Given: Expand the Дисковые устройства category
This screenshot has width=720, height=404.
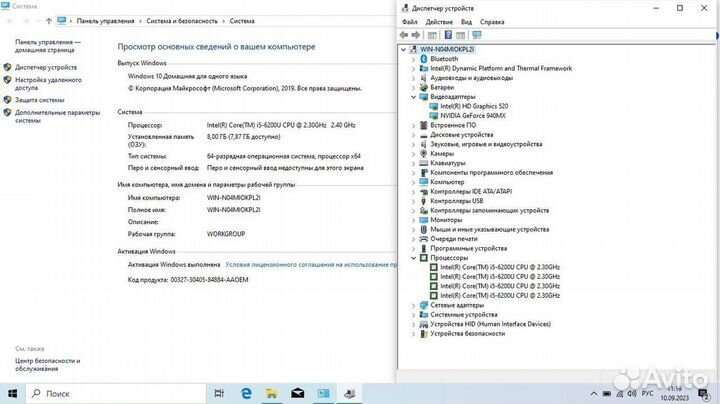Looking at the screenshot, I should [413, 135].
